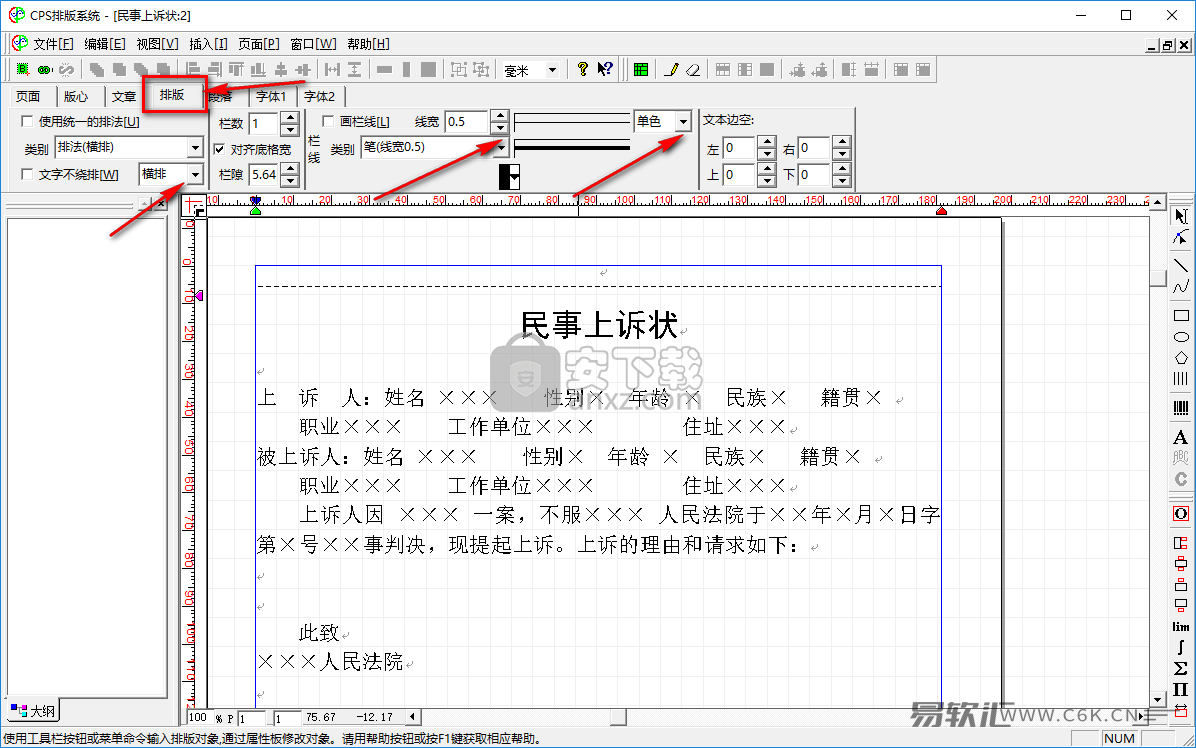Expand the 笔(线宽0.5) line type dropdown

501,147
